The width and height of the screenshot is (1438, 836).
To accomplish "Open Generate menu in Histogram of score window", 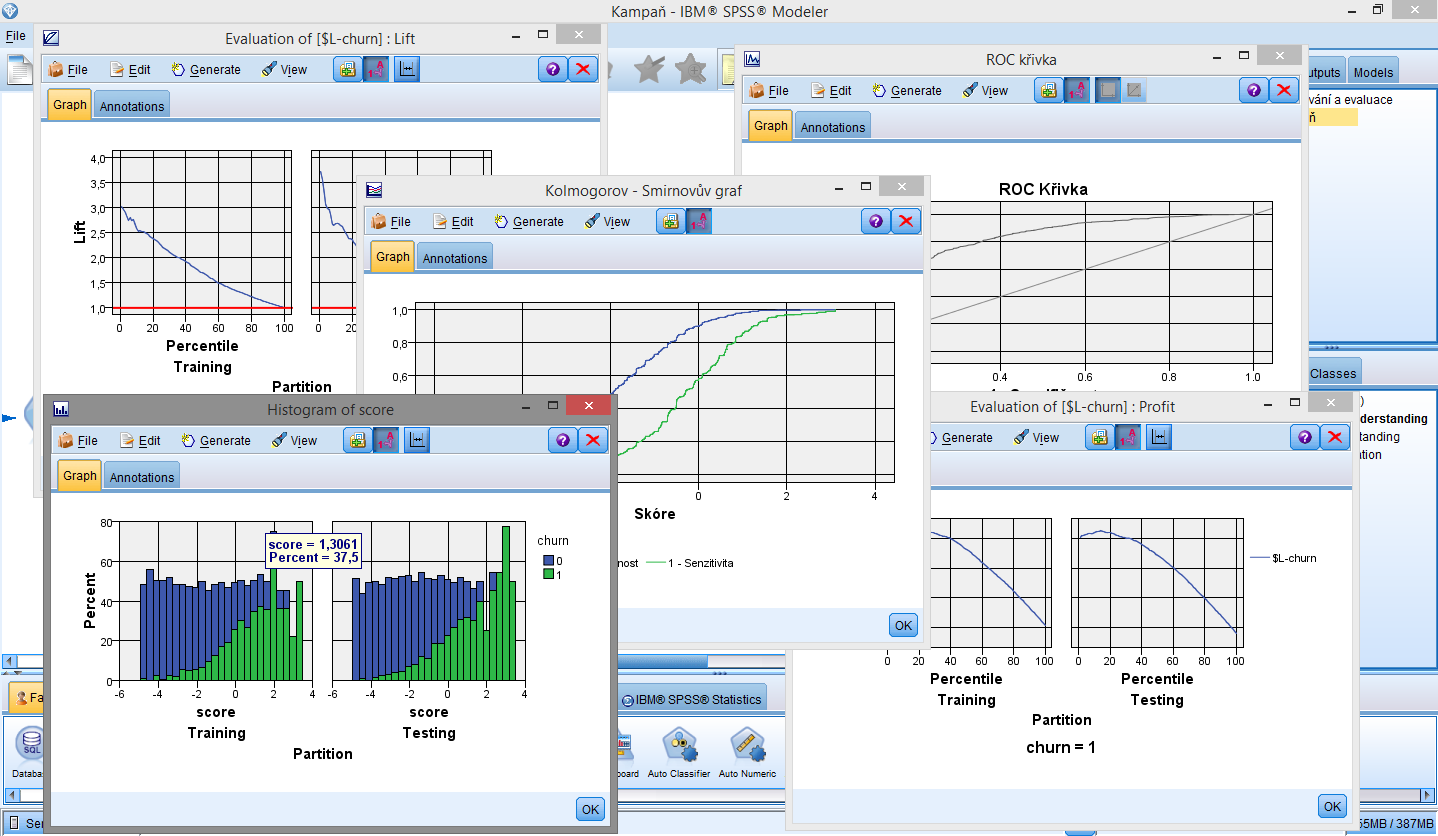I will (215, 440).
